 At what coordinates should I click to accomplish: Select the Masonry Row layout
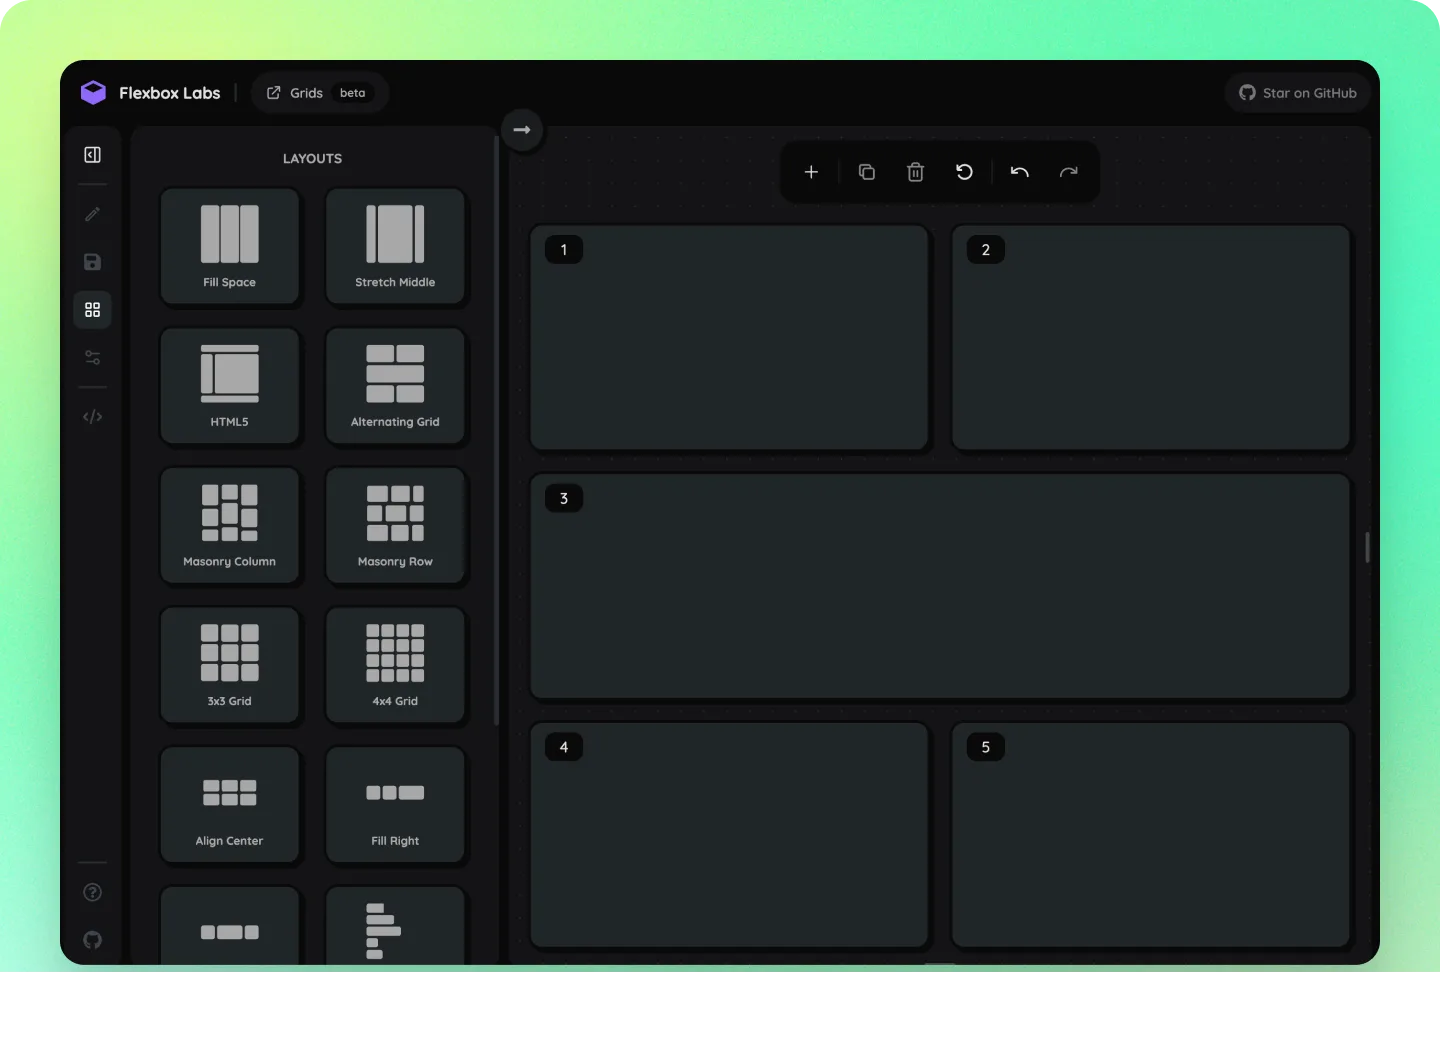point(395,526)
